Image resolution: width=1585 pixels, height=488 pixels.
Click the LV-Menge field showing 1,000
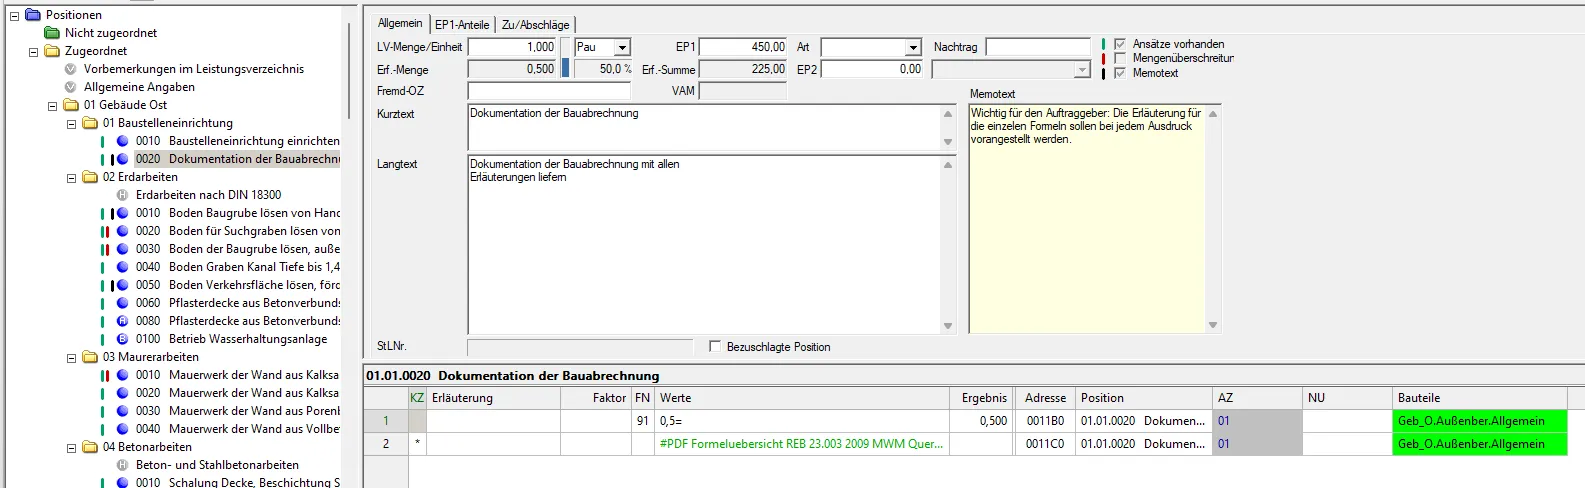pyautogui.click(x=512, y=47)
